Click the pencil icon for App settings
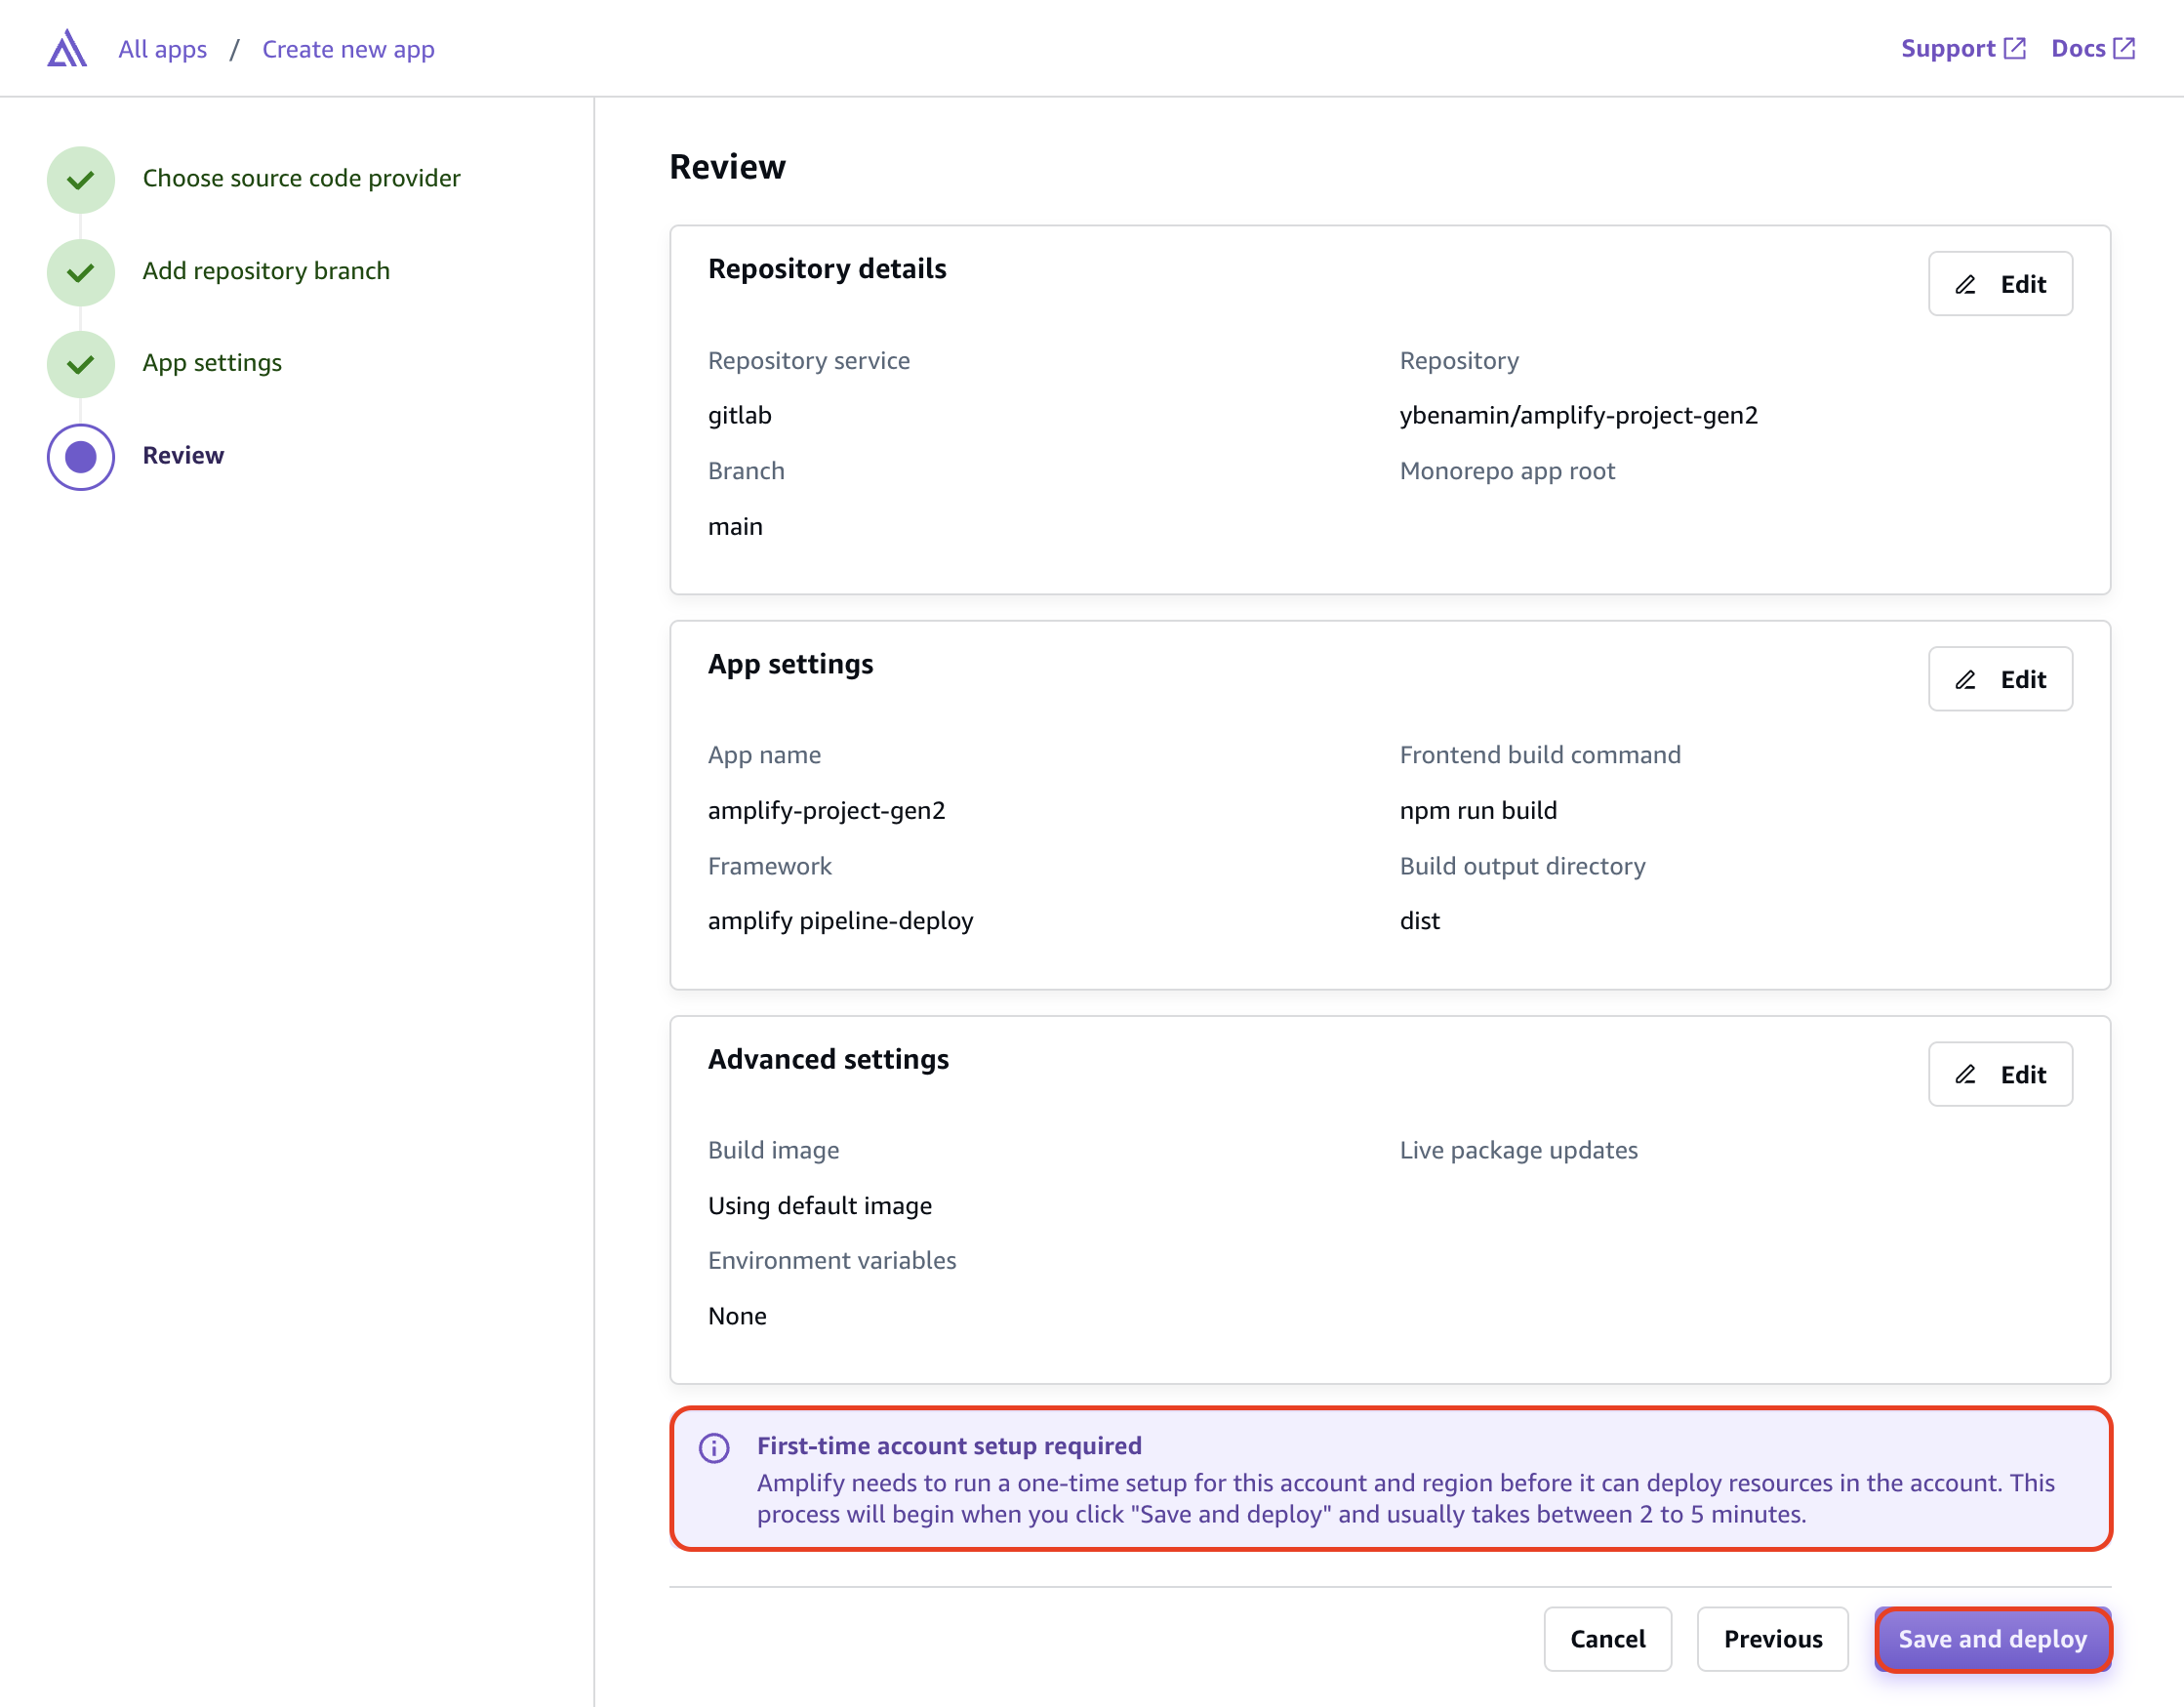The height and width of the screenshot is (1707, 2184). [1964, 679]
